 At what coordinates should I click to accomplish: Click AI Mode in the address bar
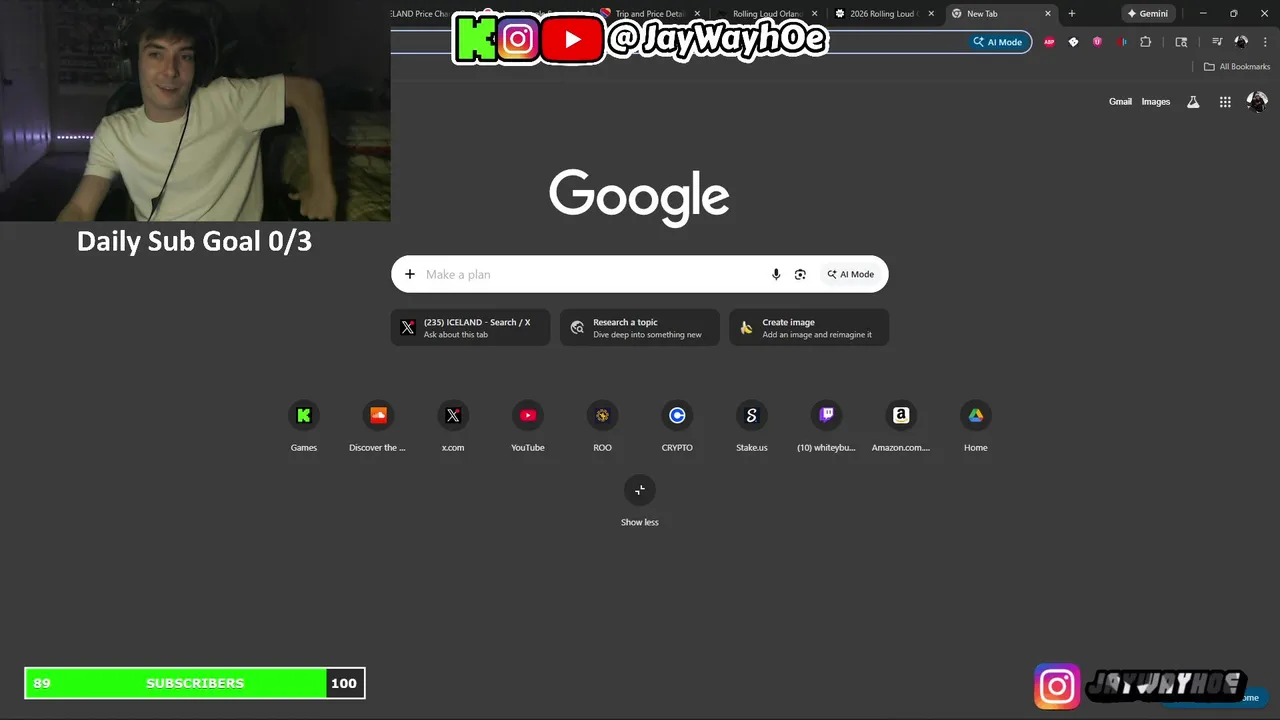click(x=998, y=42)
